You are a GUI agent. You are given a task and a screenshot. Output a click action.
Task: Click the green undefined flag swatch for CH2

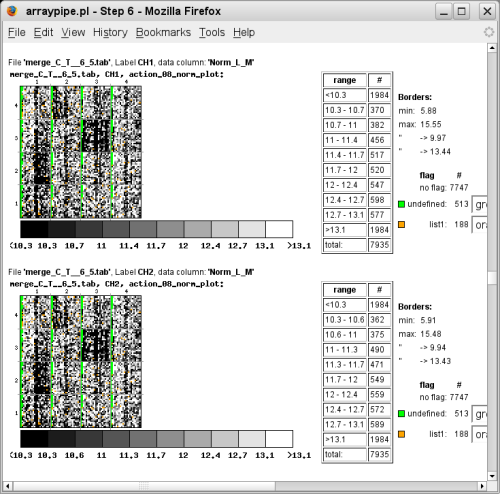(402, 414)
